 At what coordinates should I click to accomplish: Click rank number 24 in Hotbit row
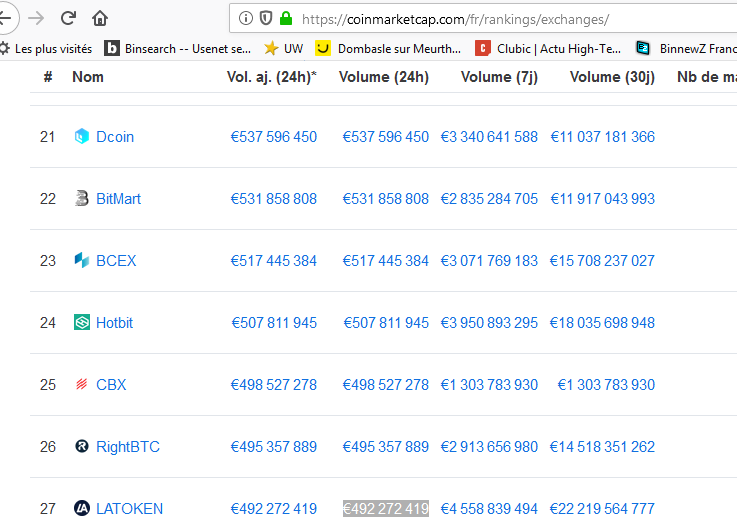(x=47, y=323)
